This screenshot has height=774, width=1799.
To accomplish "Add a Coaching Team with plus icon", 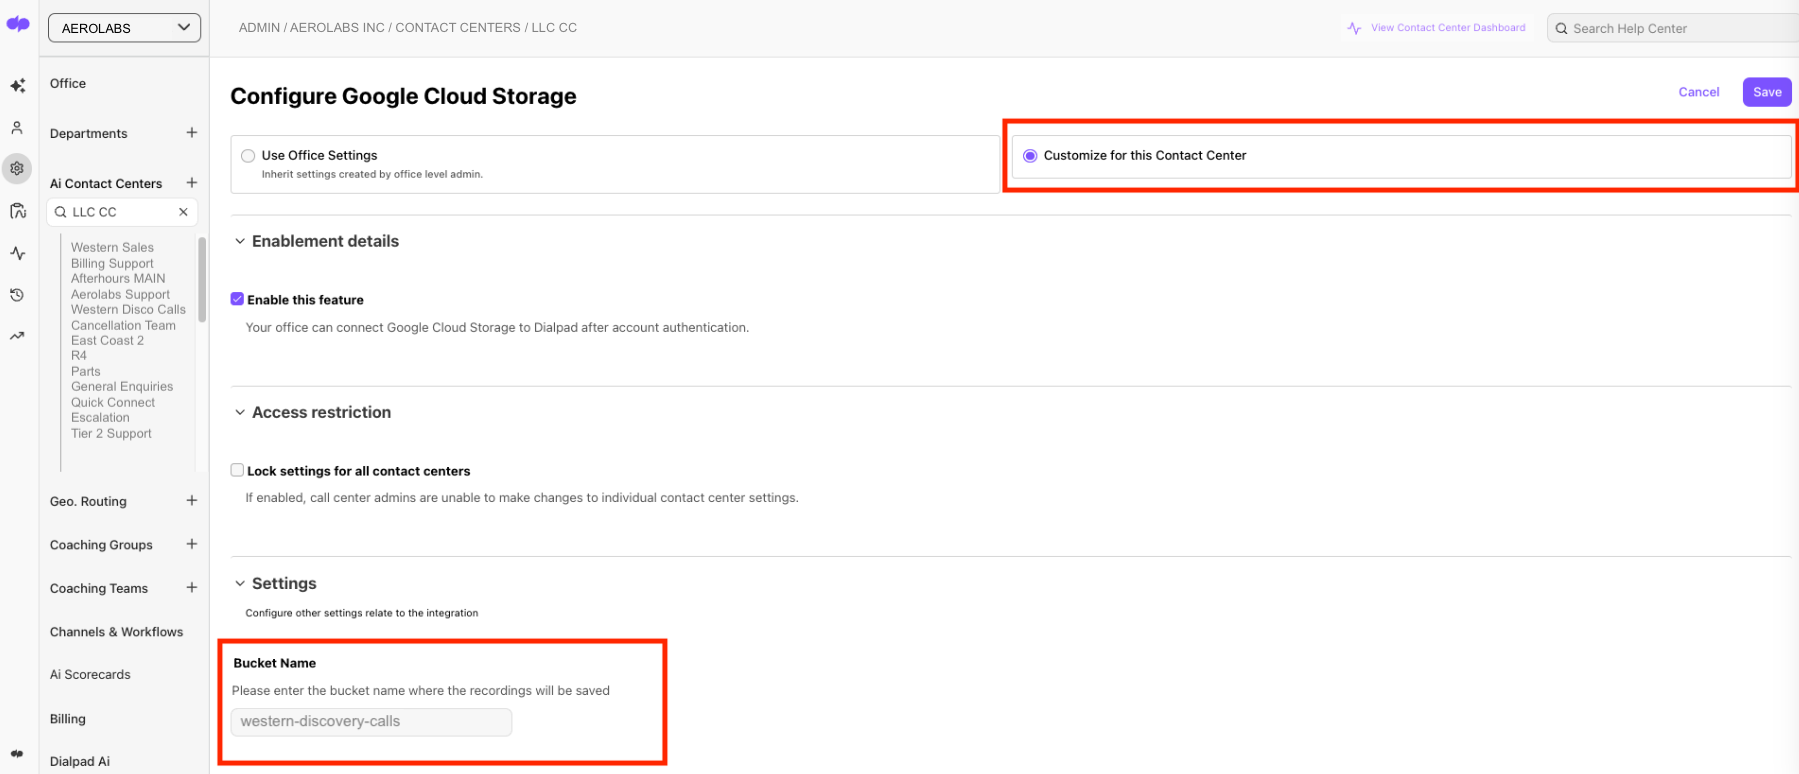I will click(191, 588).
